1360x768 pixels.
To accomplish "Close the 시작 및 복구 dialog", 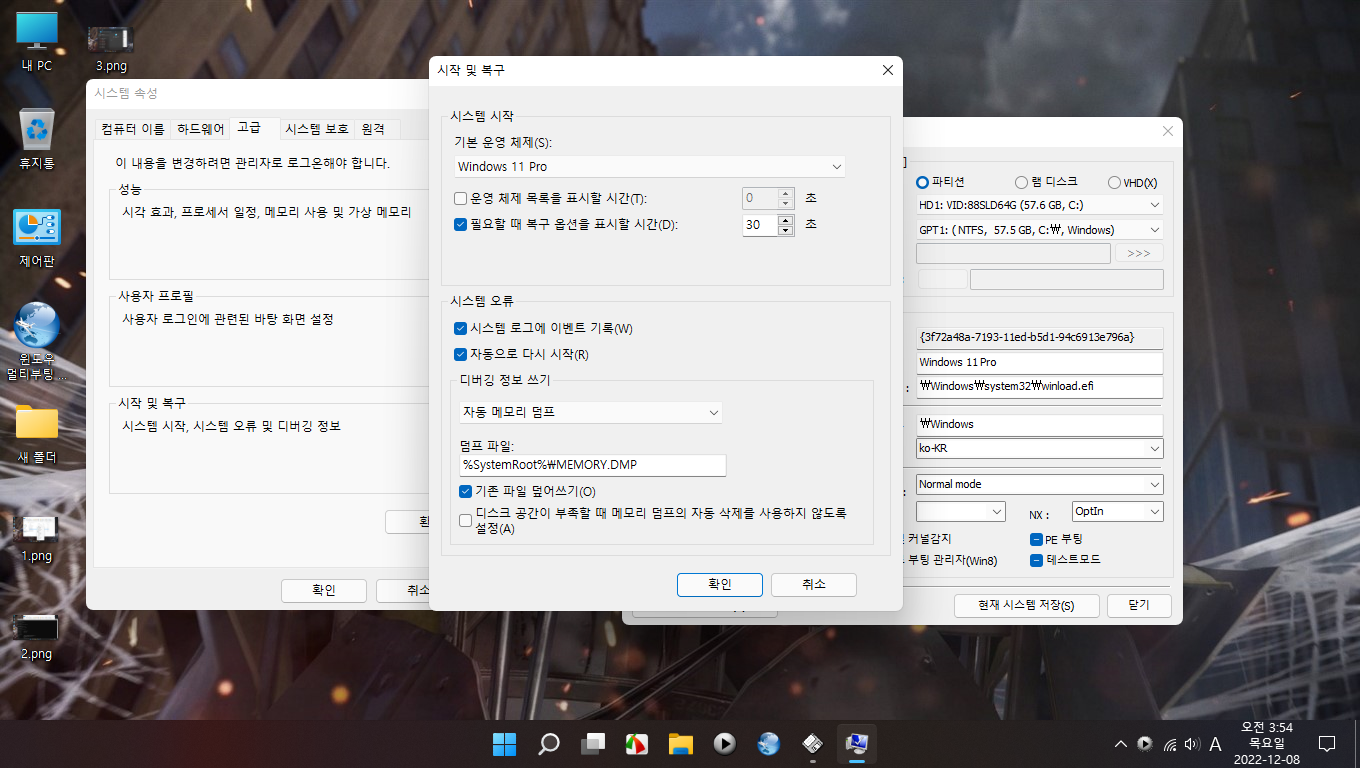I will click(886, 70).
